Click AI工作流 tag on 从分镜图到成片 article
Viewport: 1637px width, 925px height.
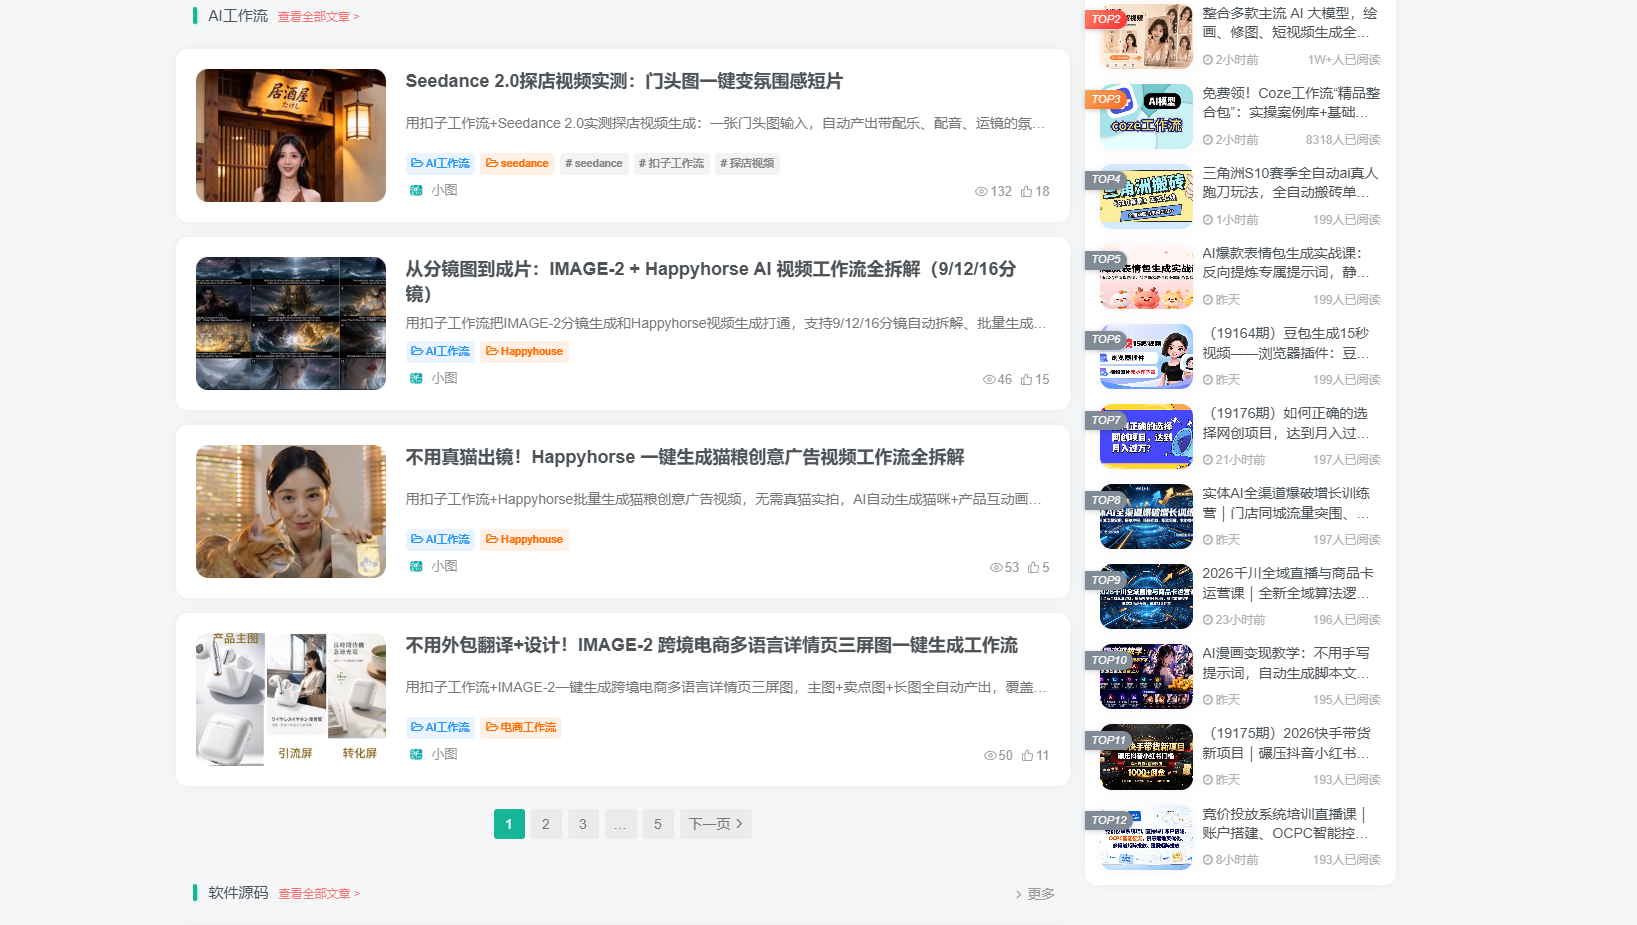pos(440,351)
